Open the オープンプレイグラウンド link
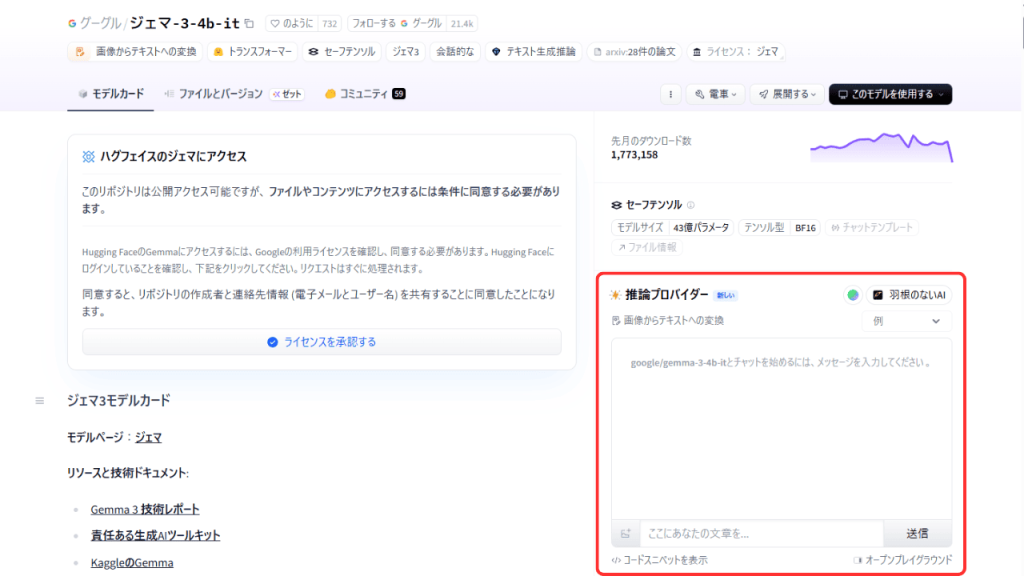The image size is (1024, 576). tap(903, 560)
